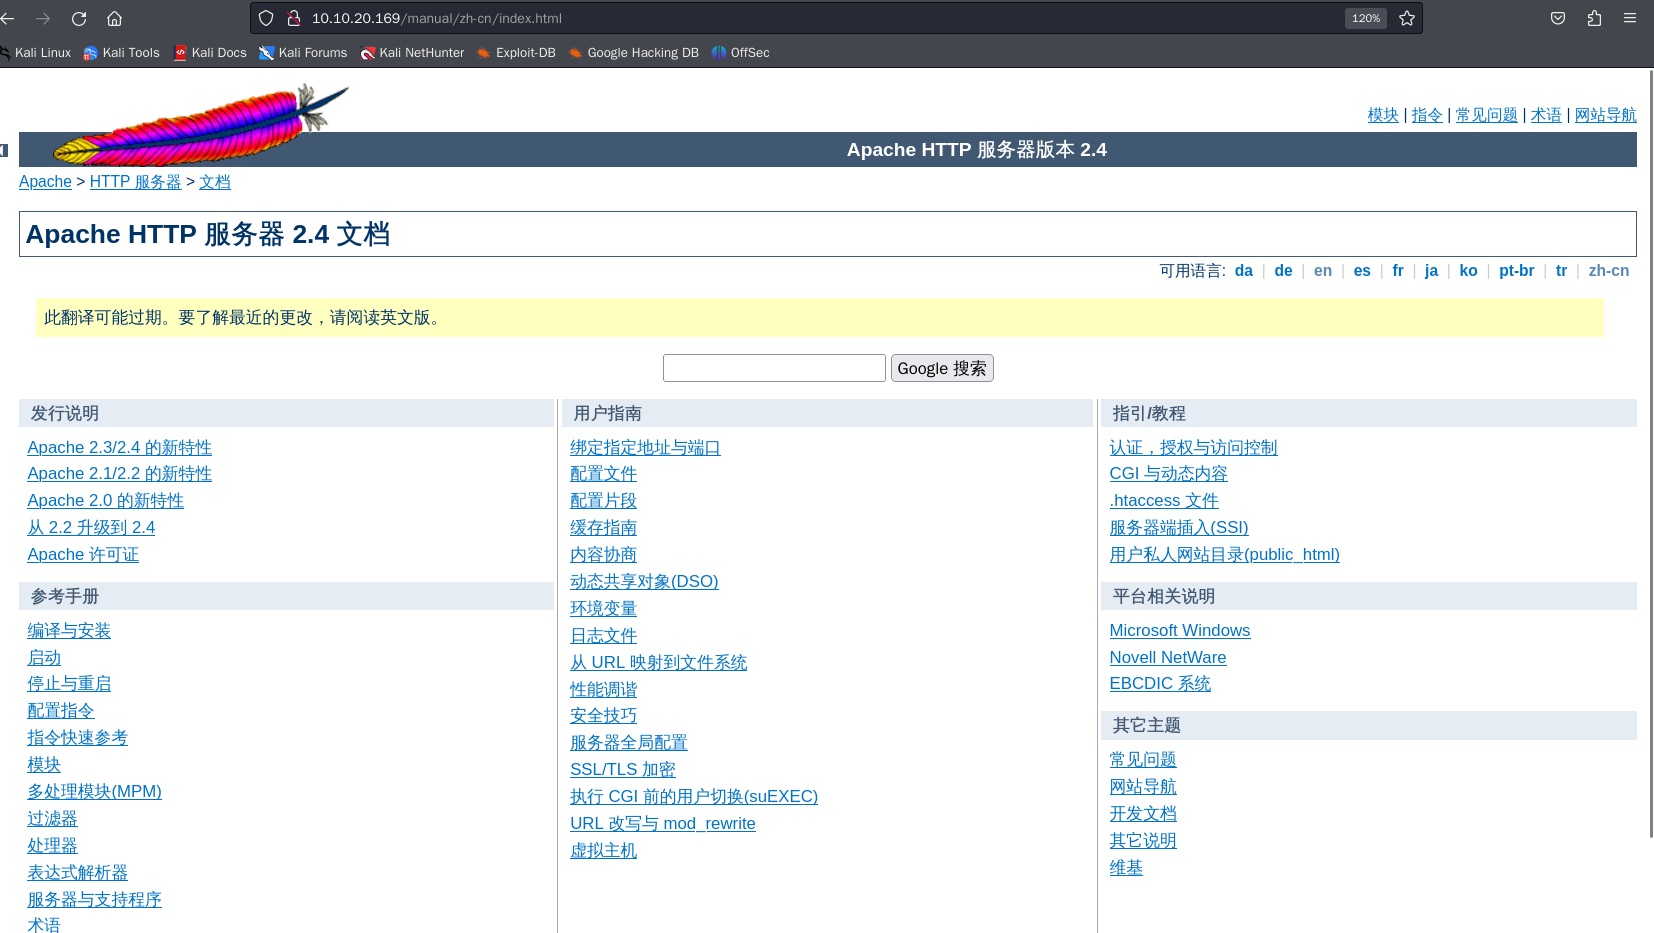This screenshot has height=933, width=1654.
Task: Open Apache 2.3/2.4 的新特性 link
Action: (x=120, y=448)
